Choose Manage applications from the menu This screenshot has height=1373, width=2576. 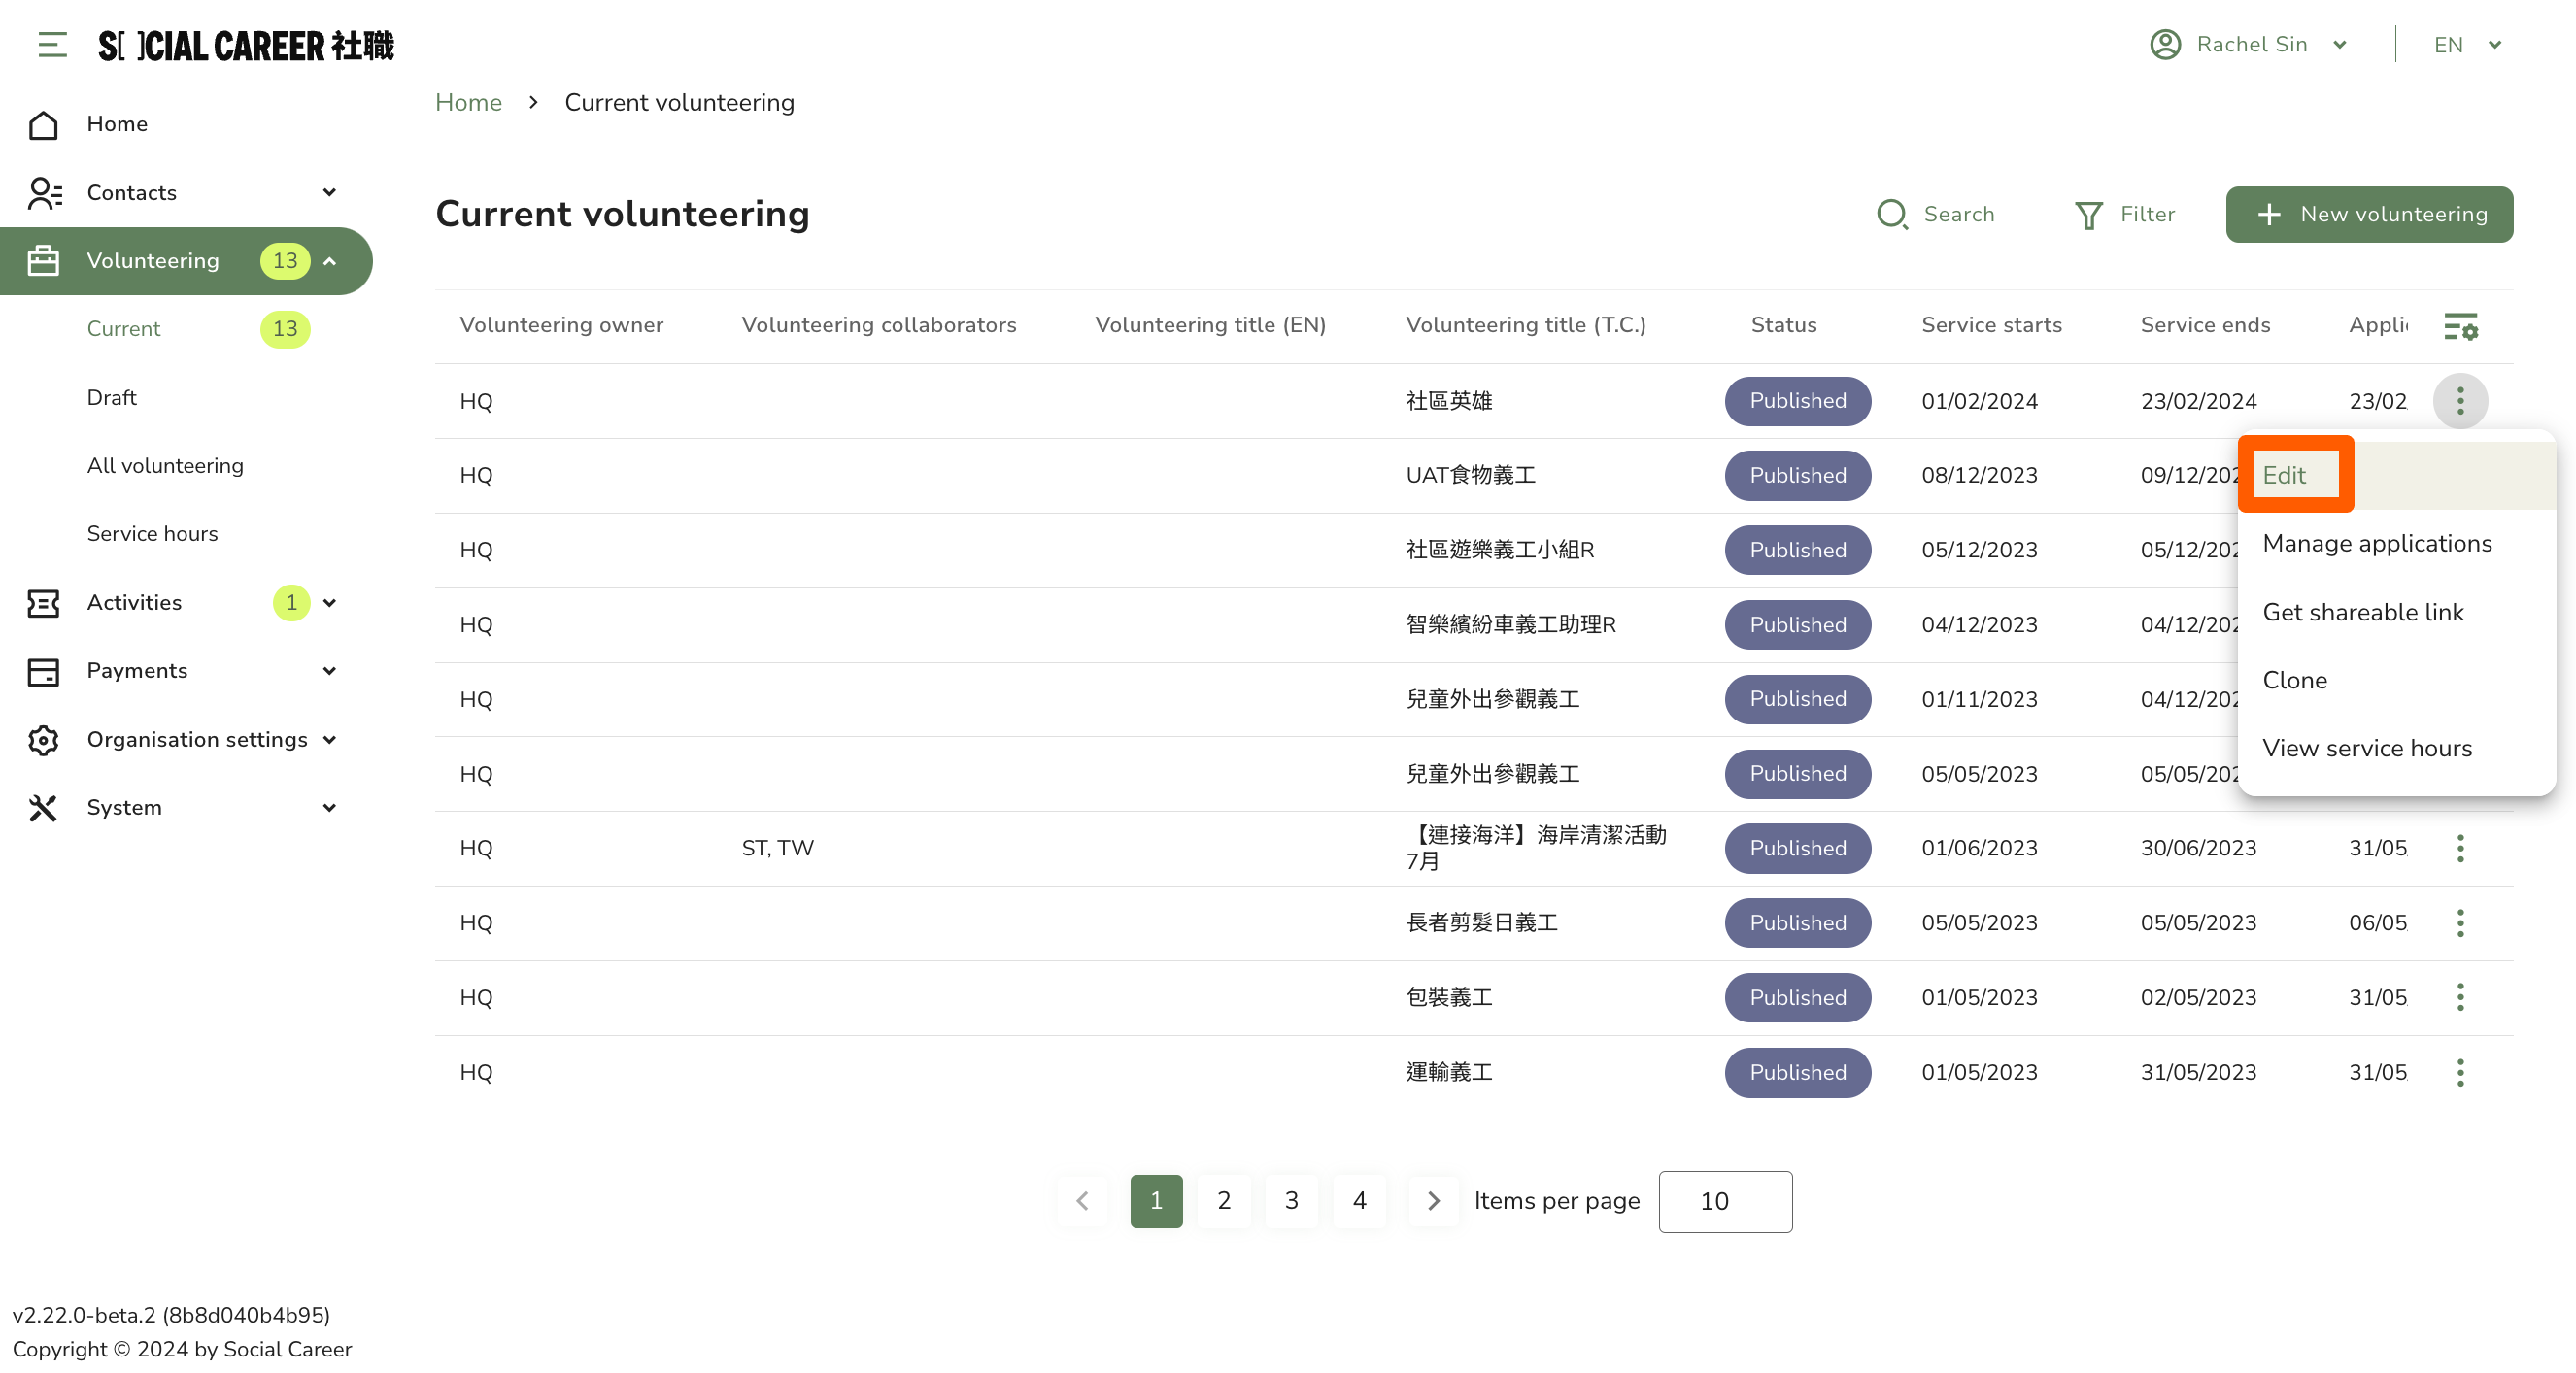coord(2376,543)
